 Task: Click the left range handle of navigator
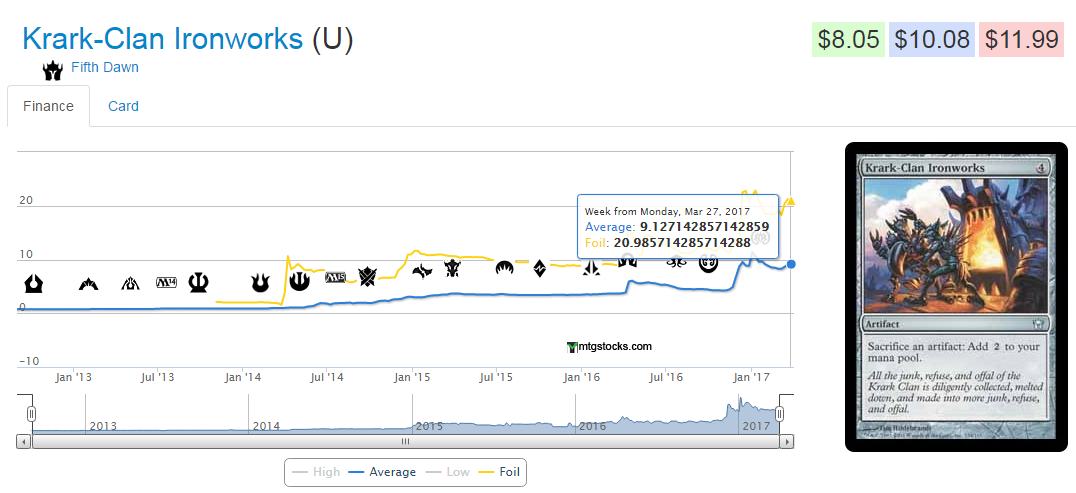click(x=31, y=414)
